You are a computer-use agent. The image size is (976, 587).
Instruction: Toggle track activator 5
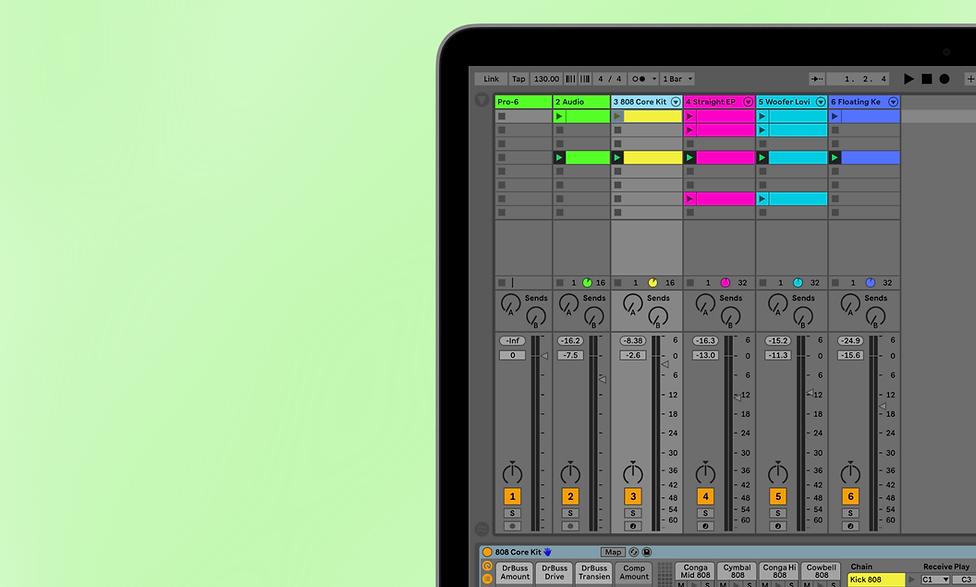tap(777, 496)
